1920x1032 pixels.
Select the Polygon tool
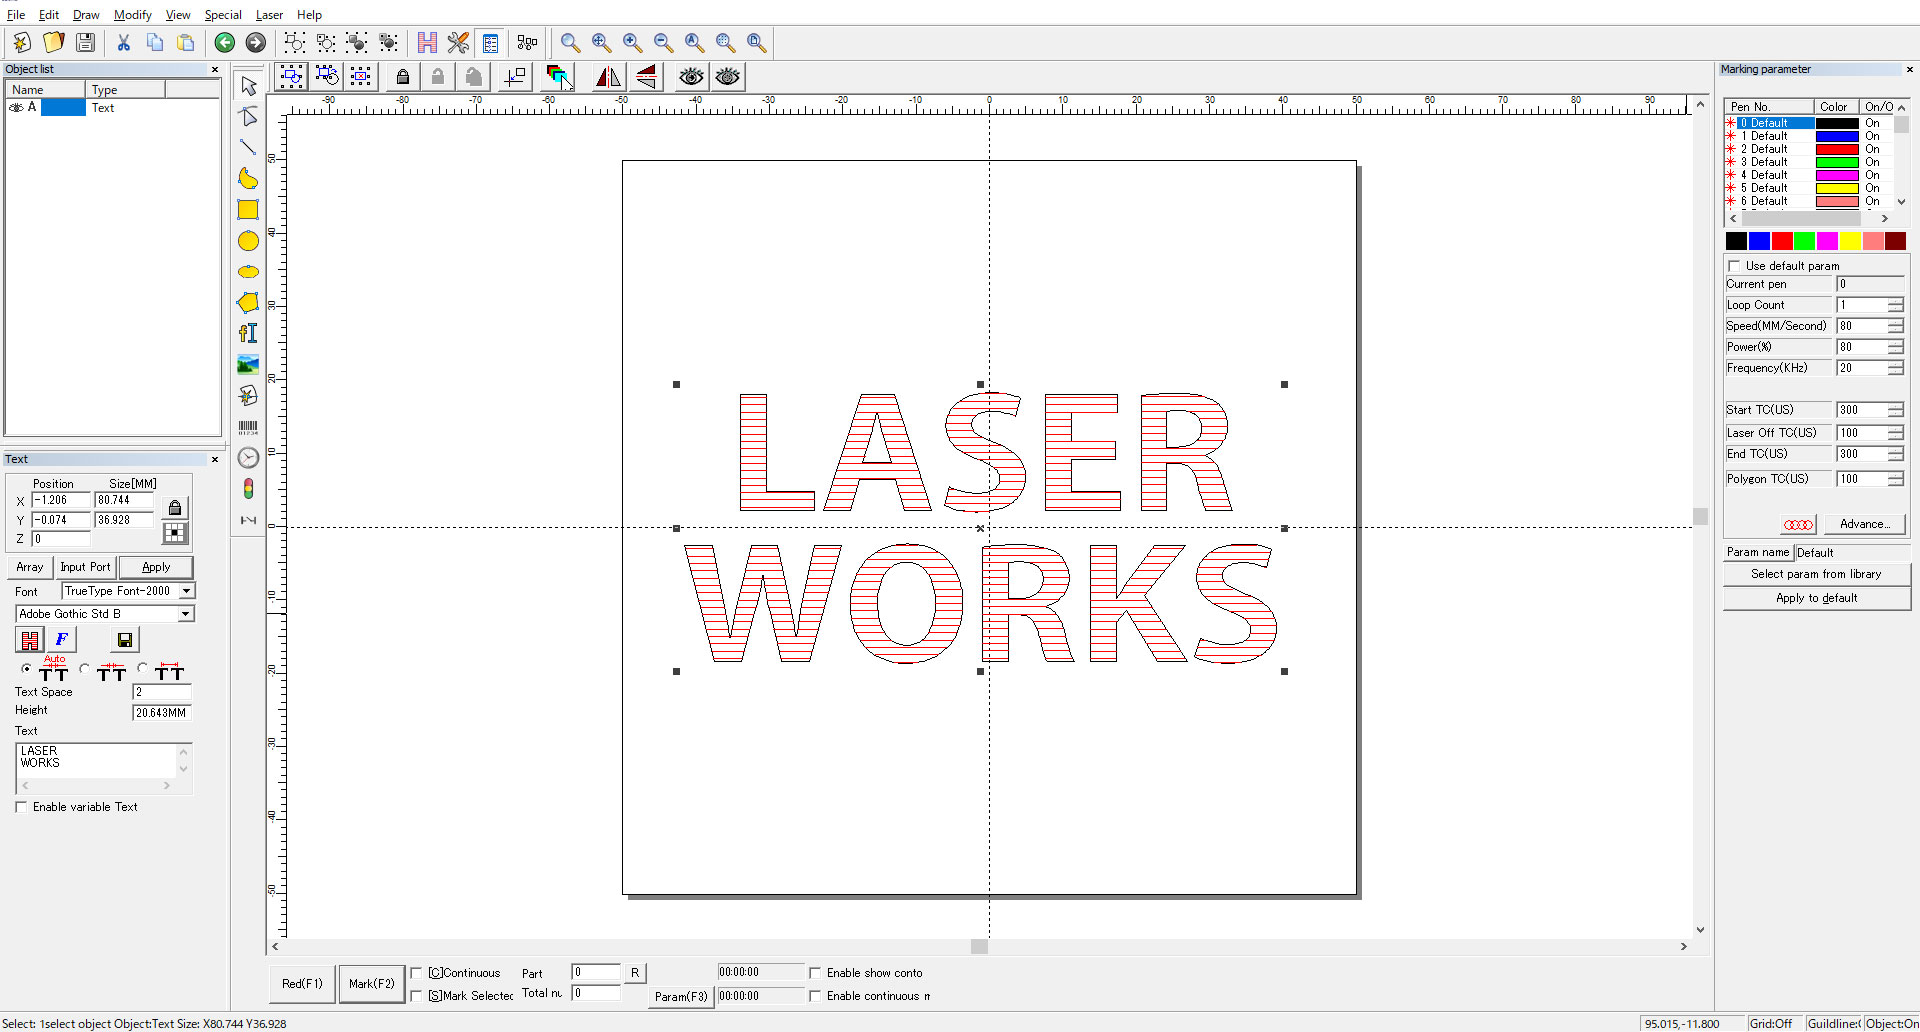(x=248, y=303)
